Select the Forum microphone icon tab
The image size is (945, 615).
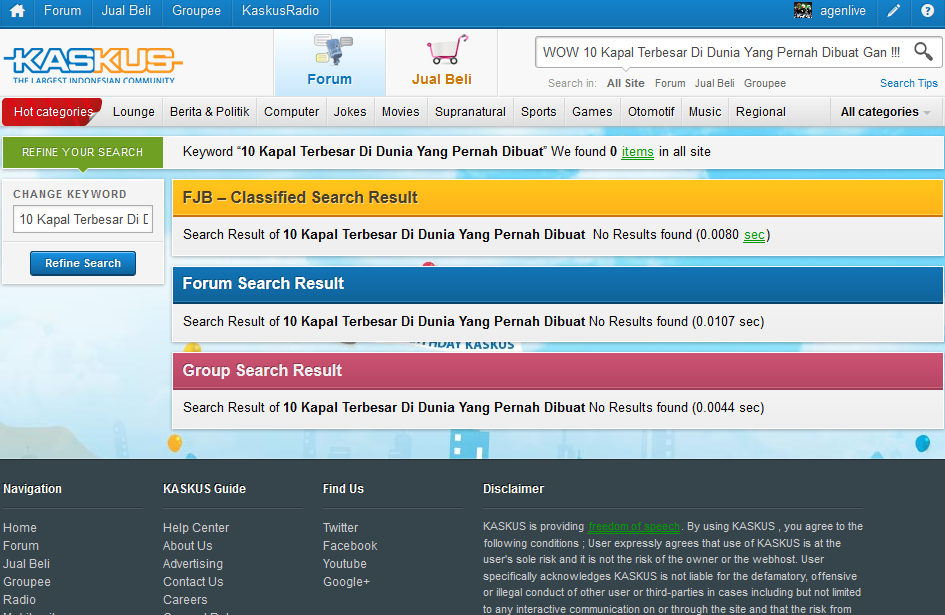(x=330, y=62)
